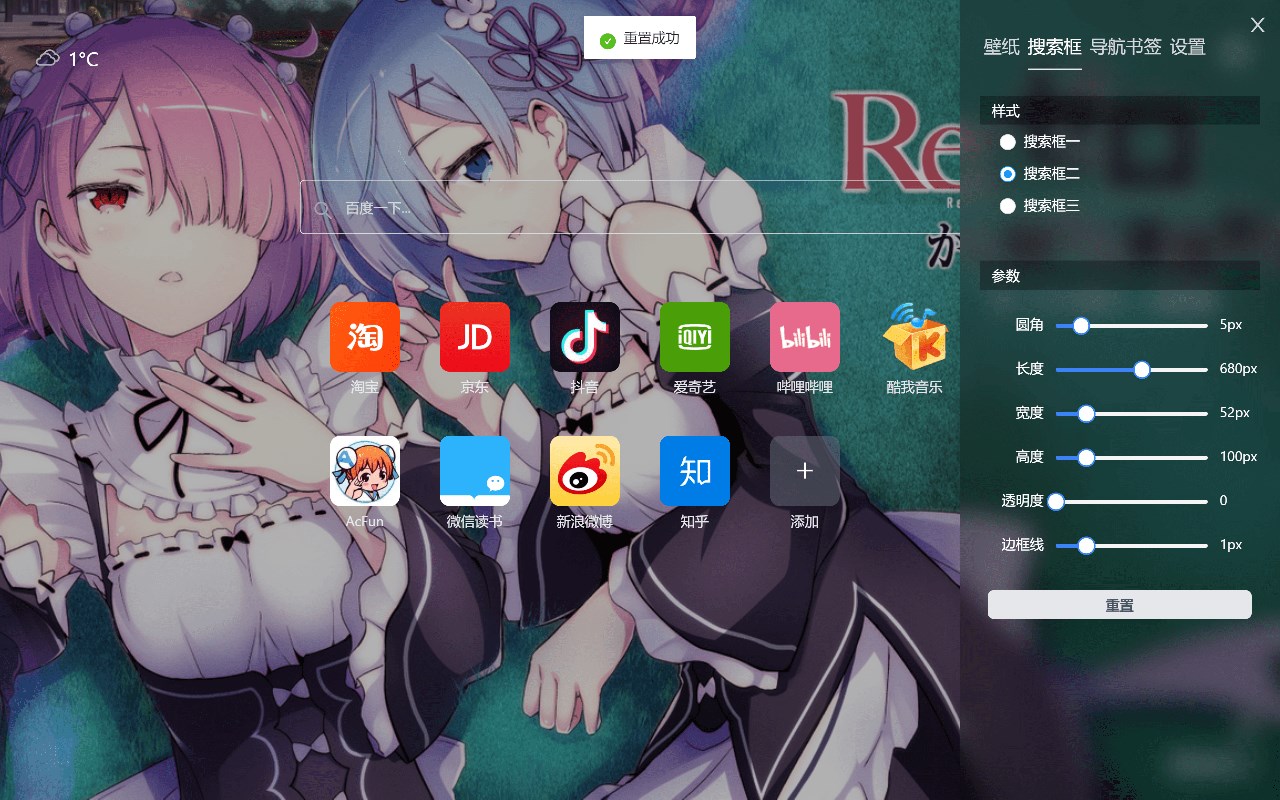Viewport: 1280px width, 800px height.
Task: Launch the 抖音 shortcut icon
Action: click(x=585, y=337)
